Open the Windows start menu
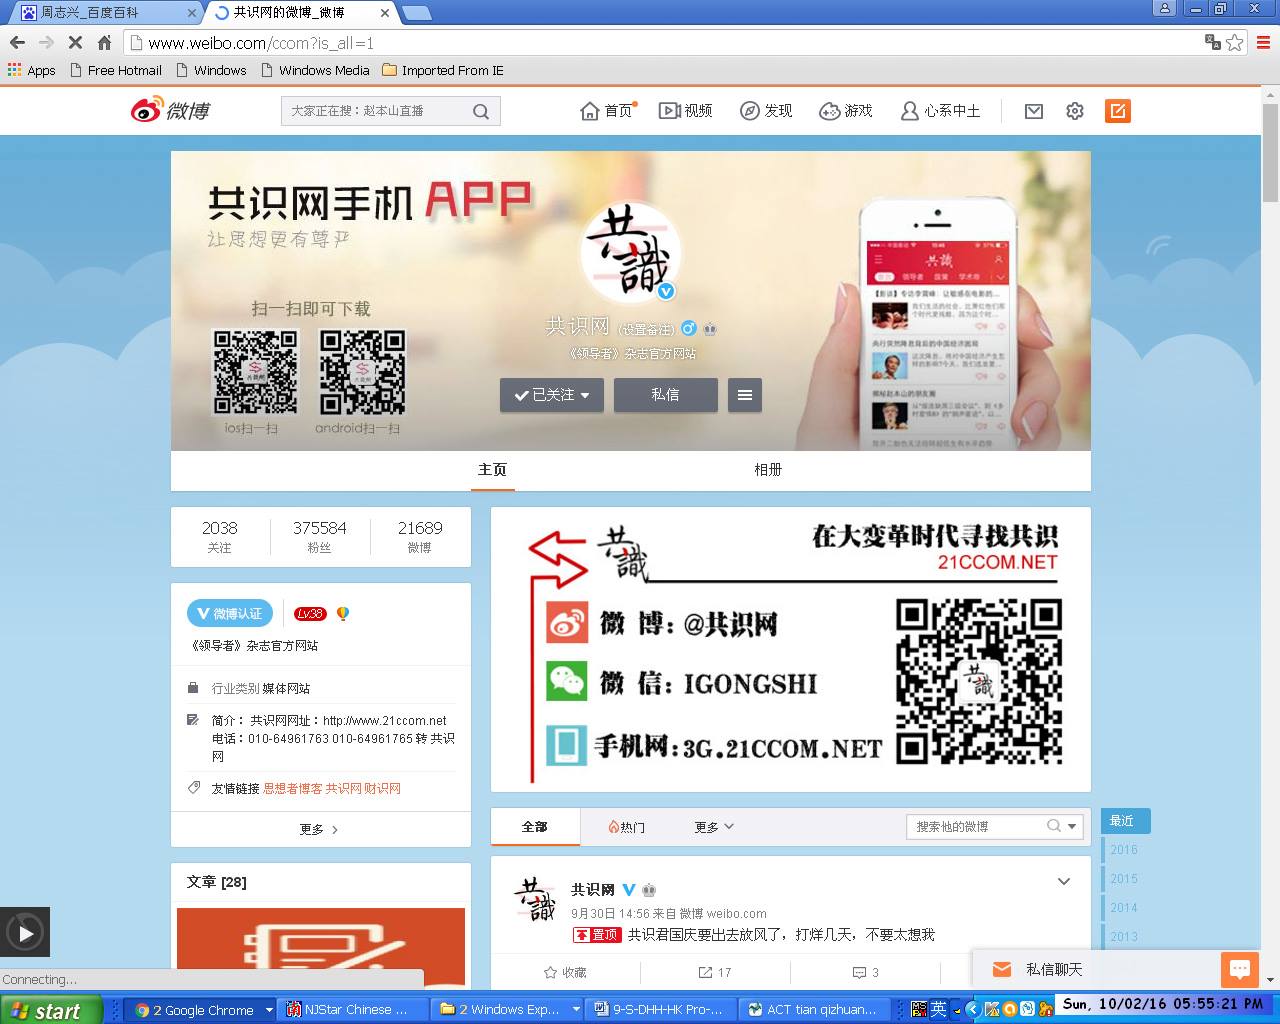This screenshot has height=1024, width=1280. 50,1010
